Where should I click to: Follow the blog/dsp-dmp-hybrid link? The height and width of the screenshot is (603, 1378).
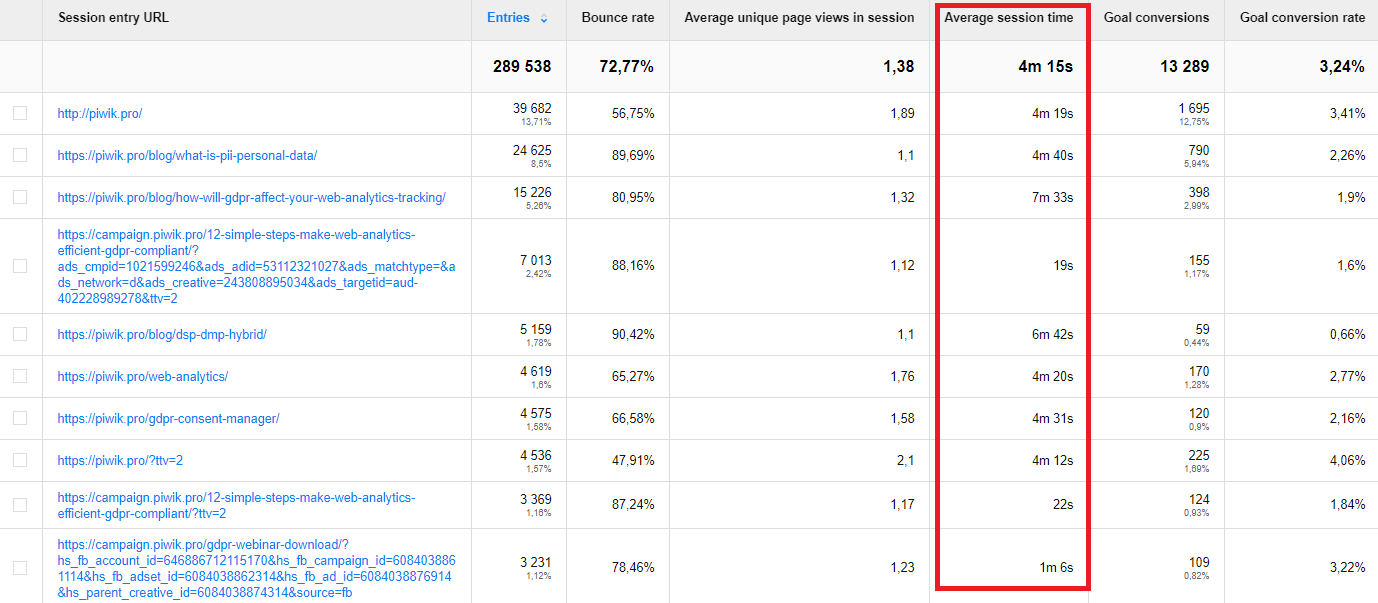click(x=162, y=335)
